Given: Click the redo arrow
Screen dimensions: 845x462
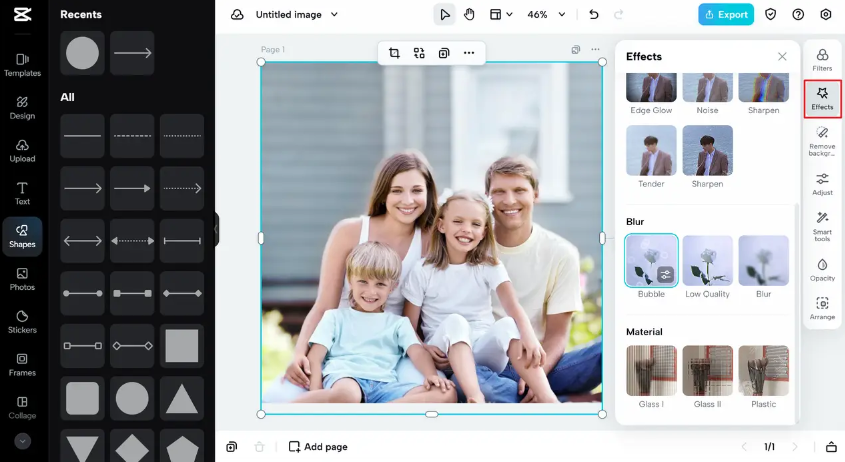Looking at the screenshot, I should click(x=619, y=15).
